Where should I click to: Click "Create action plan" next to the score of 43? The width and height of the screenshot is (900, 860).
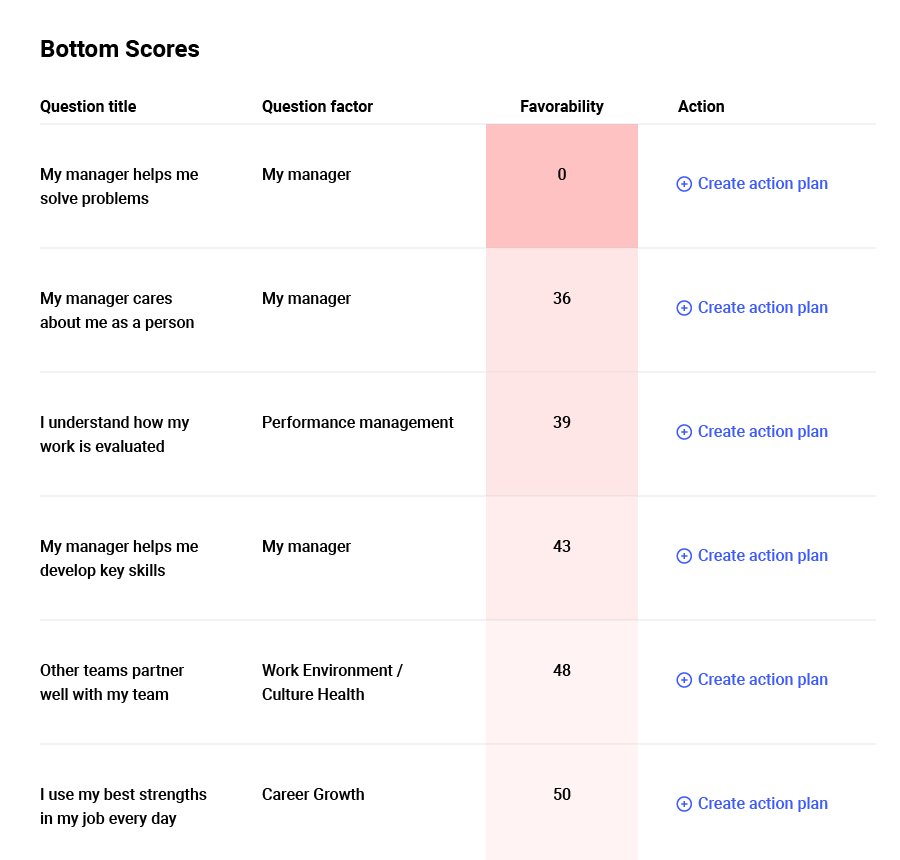point(762,556)
